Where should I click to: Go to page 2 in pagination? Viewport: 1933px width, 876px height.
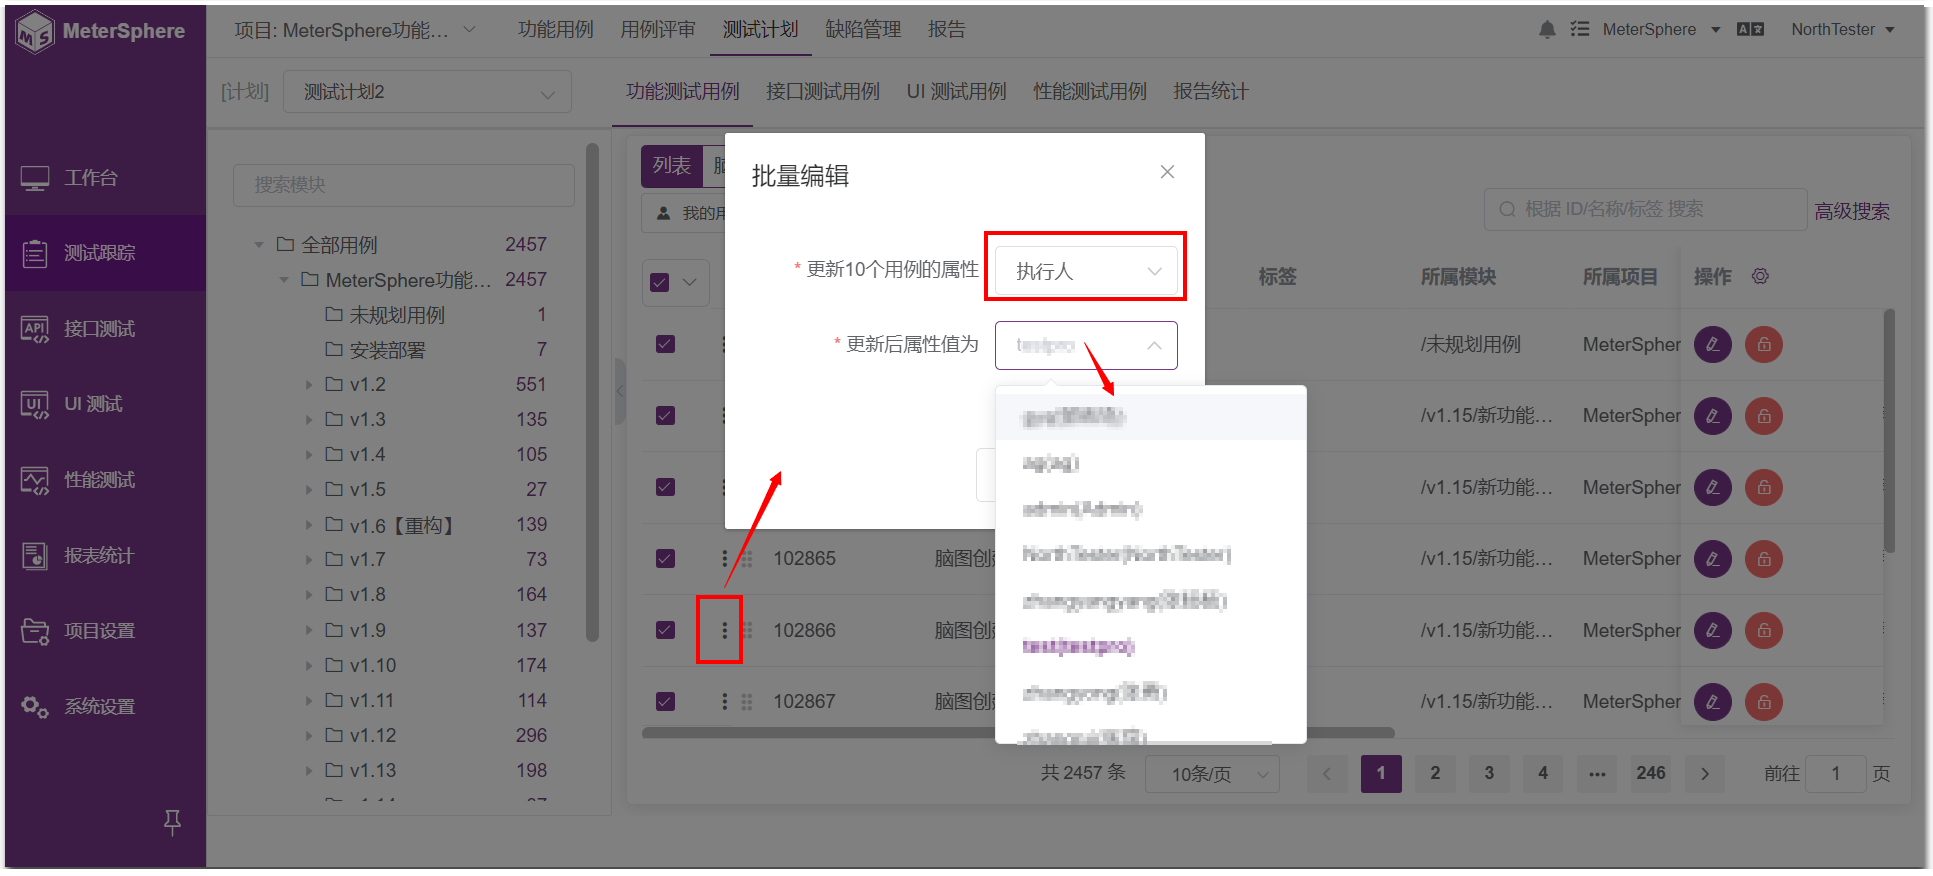coord(1435,774)
